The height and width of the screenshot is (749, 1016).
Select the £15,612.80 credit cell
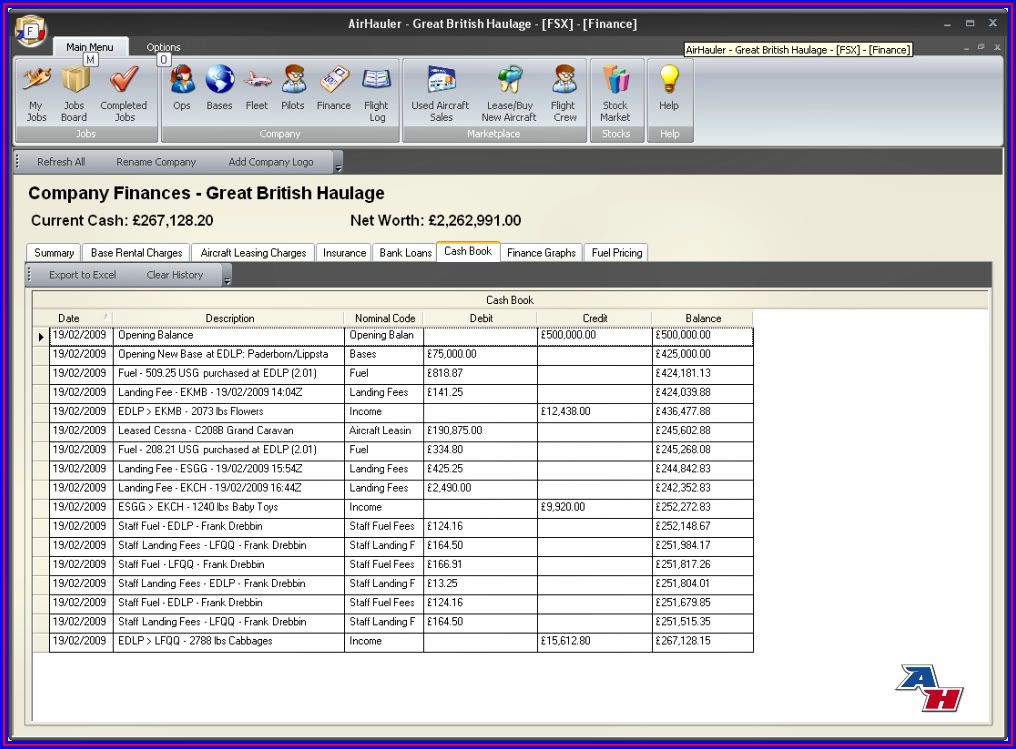(595, 641)
